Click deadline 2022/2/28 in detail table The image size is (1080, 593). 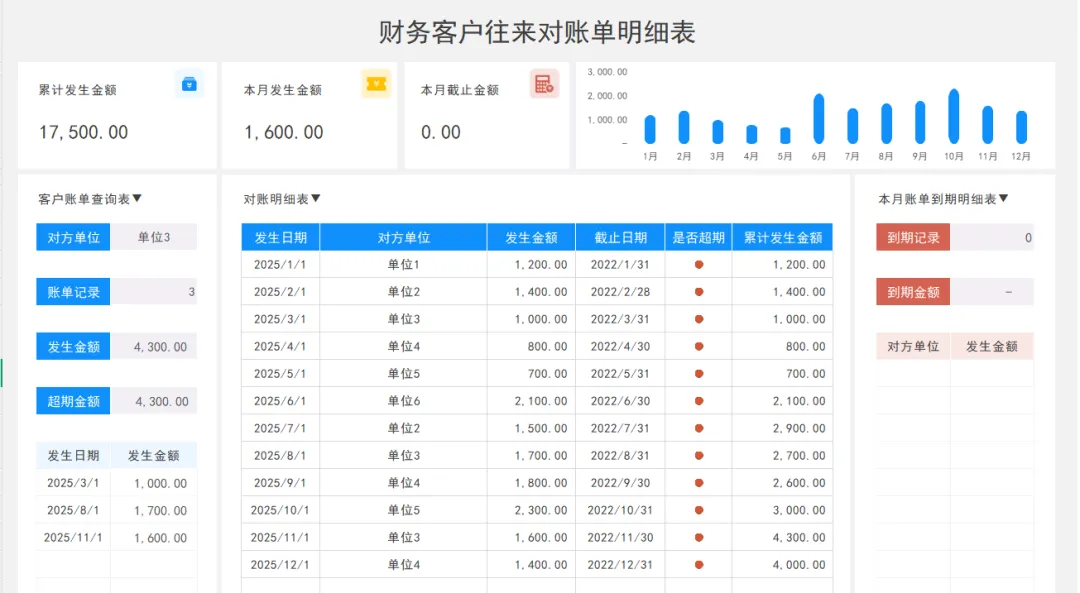tap(621, 292)
